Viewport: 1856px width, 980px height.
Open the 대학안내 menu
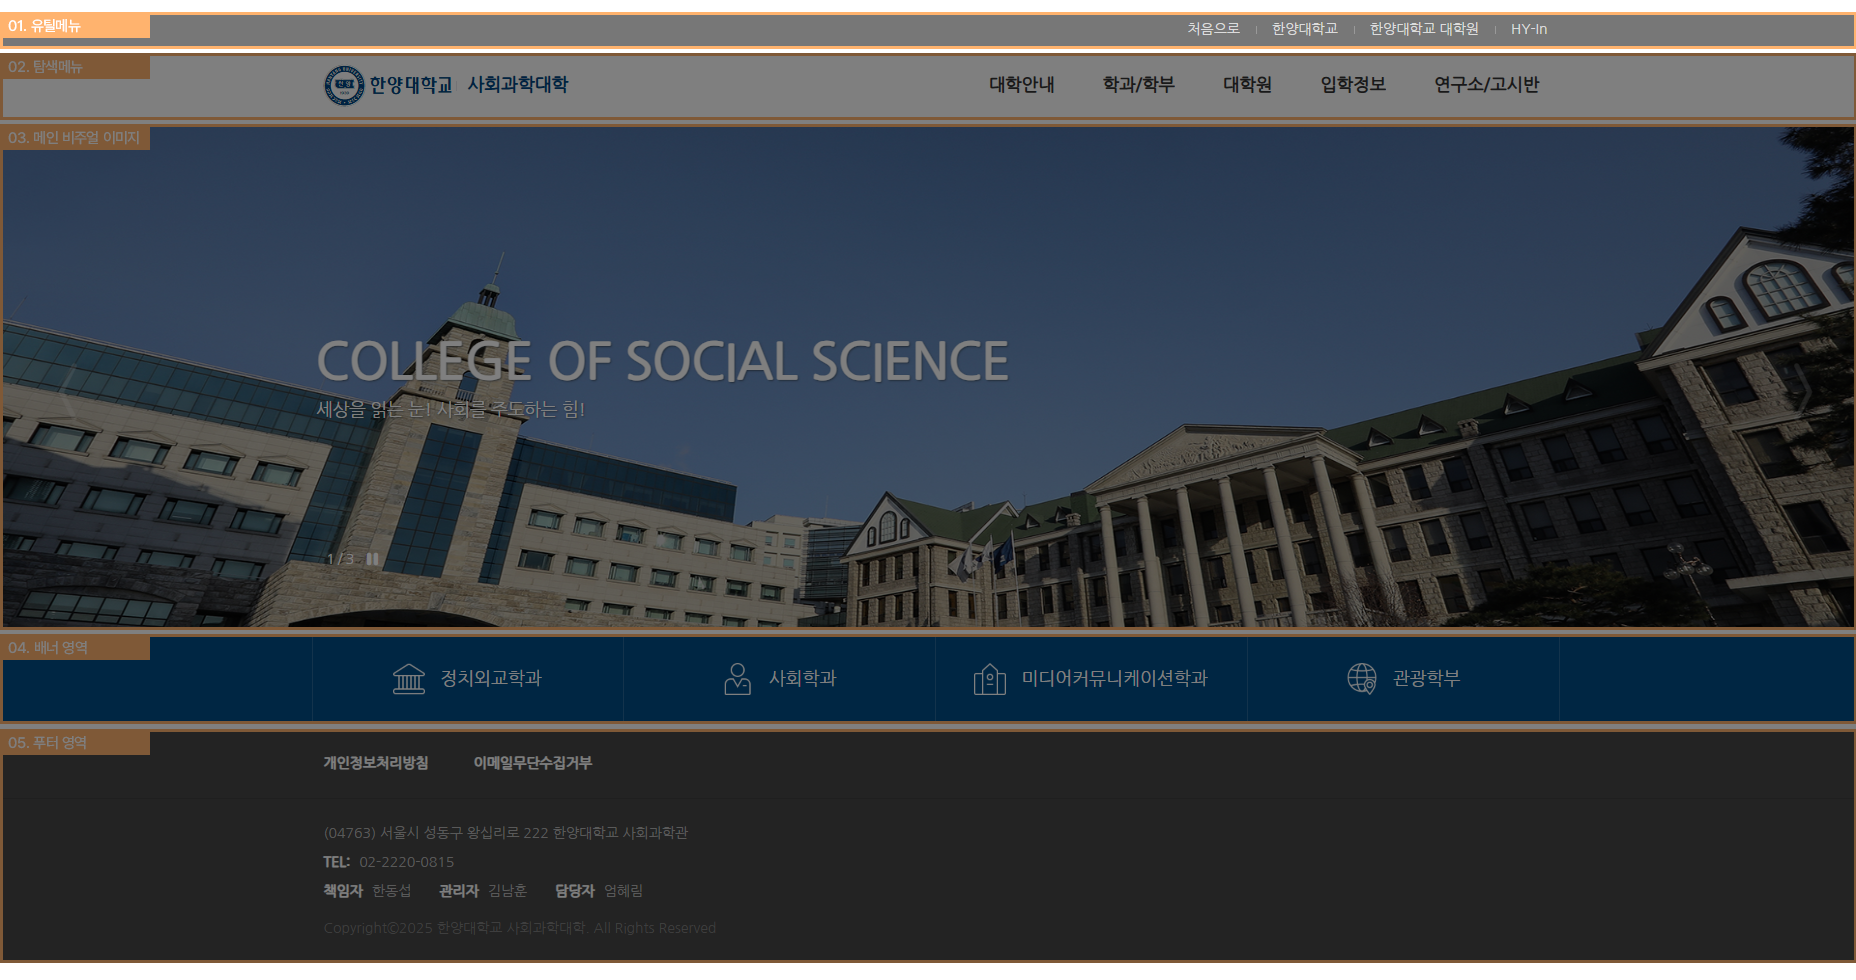tap(1021, 85)
